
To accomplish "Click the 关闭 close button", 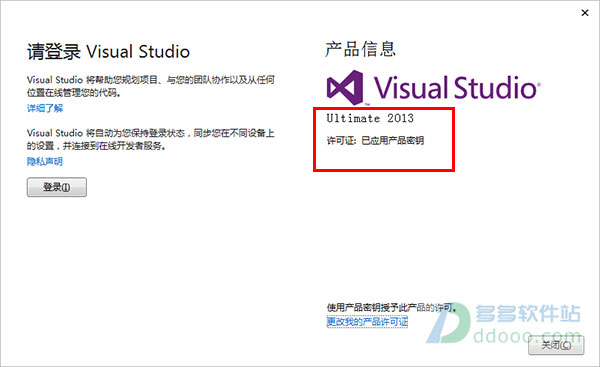I will click(556, 345).
